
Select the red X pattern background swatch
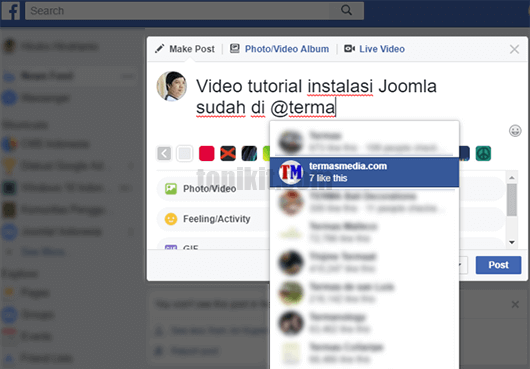(x=228, y=154)
